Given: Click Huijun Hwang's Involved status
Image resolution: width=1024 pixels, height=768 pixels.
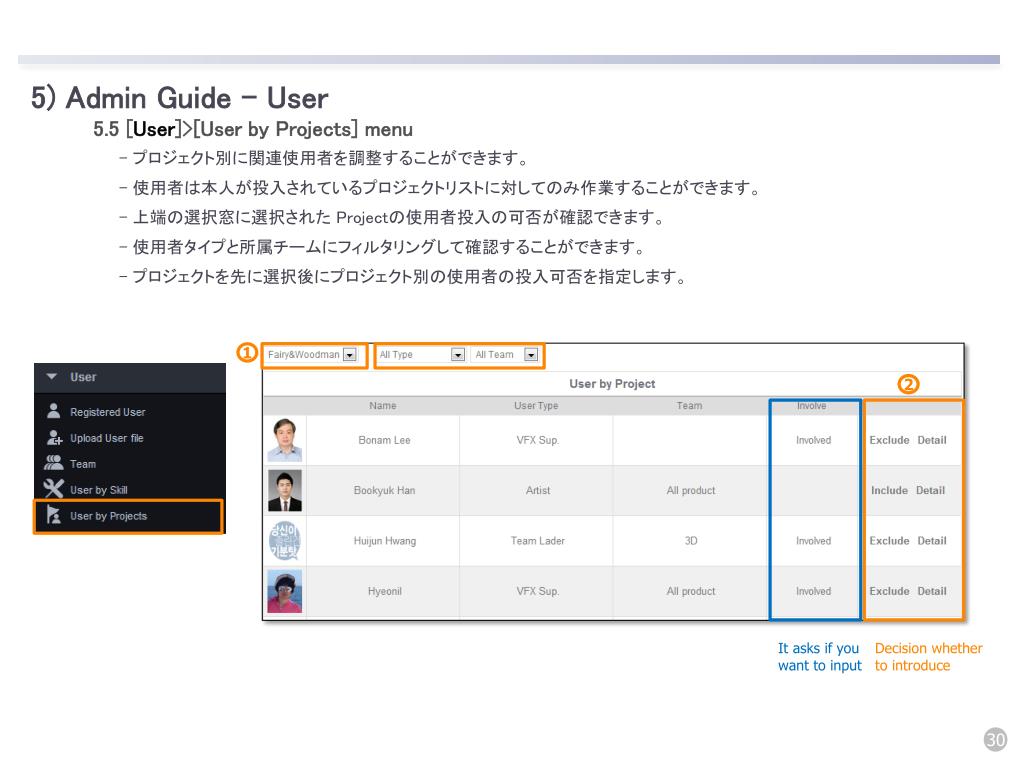Looking at the screenshot, I should tap(813, 541).
